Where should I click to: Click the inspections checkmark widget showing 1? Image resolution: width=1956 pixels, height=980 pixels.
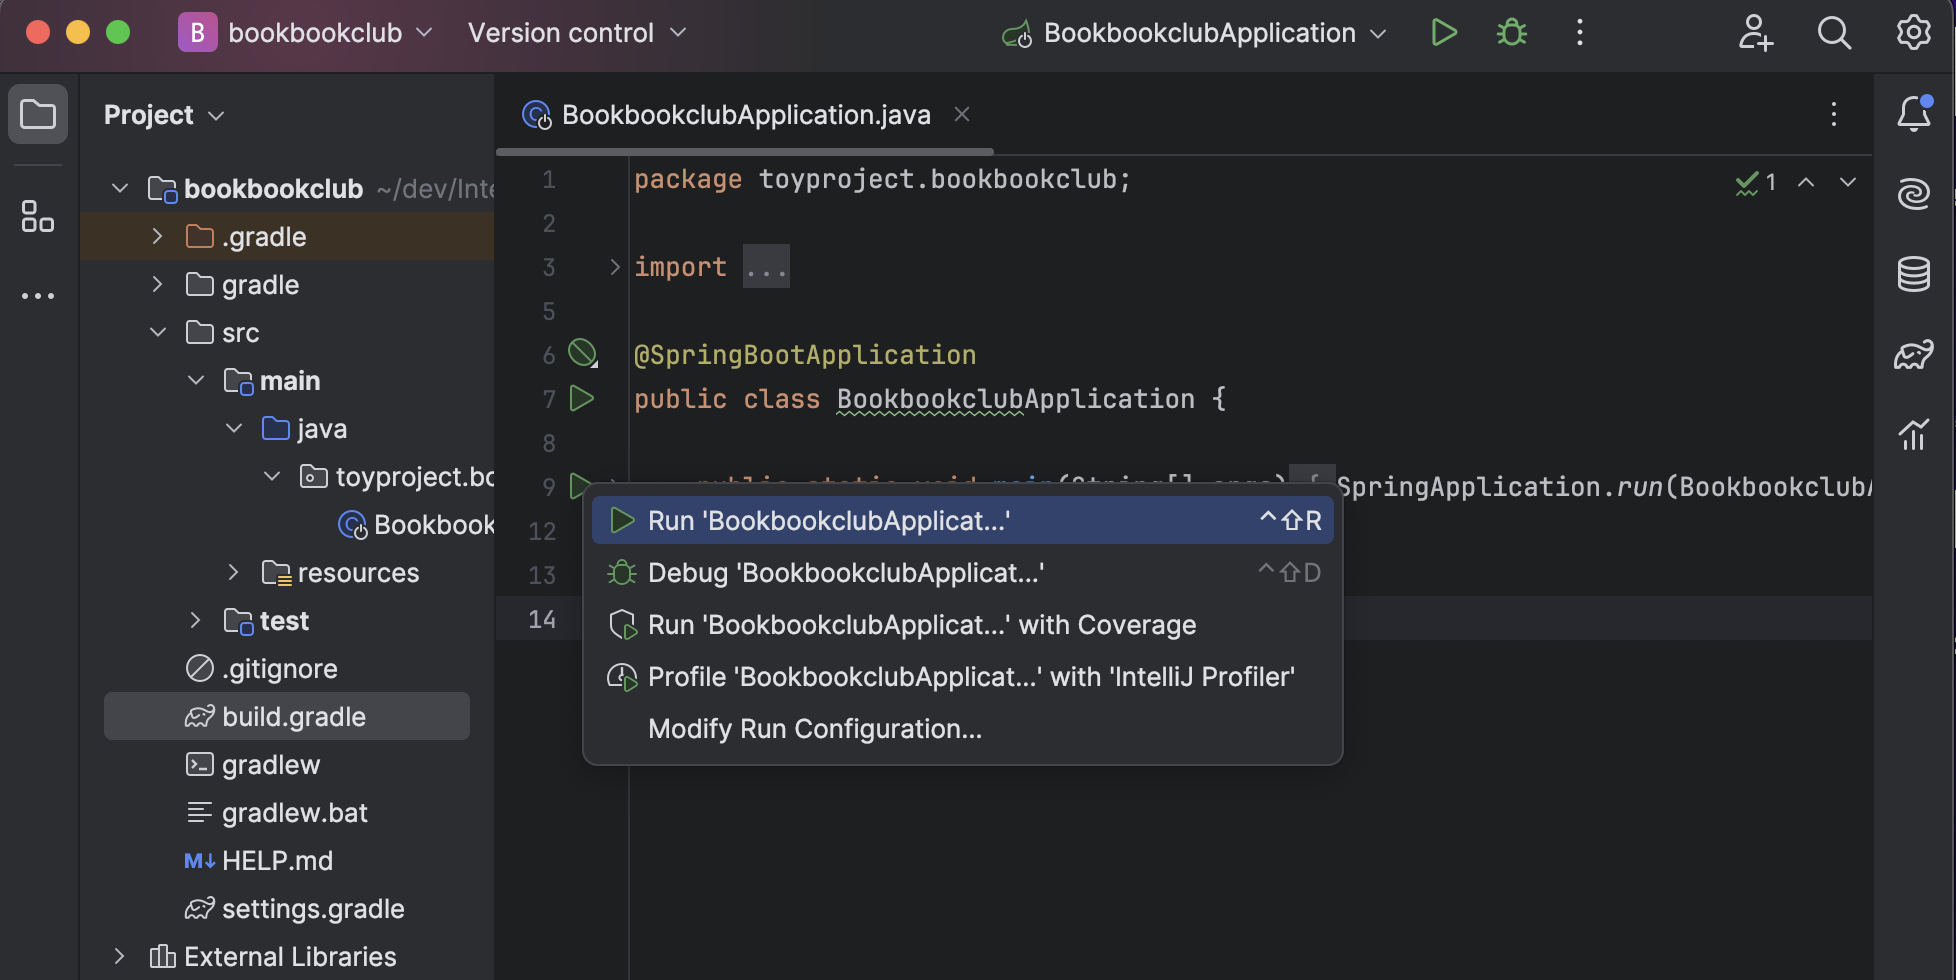click(1756, 183)
